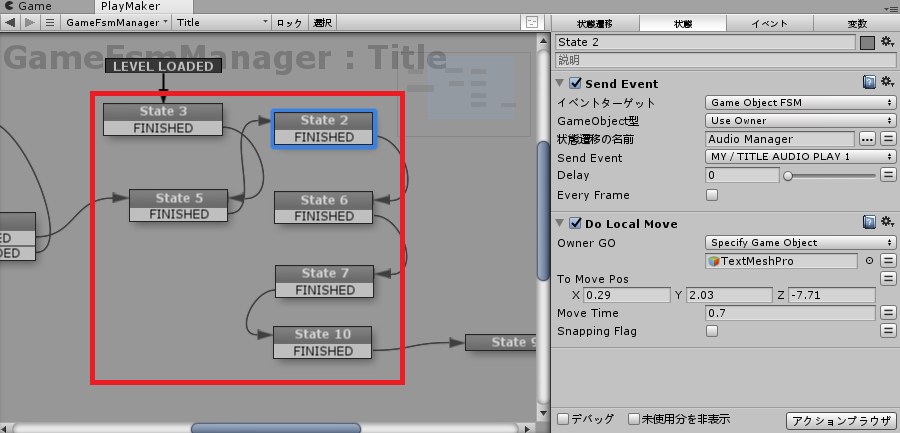This screenshot has height=433, width=900.
Task: Open the State 2 color swatch
Action: pos(867,42)
